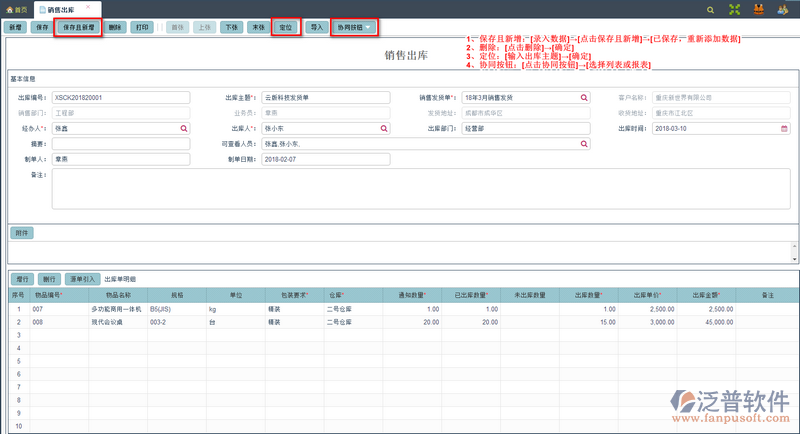This screenshot has width=800, height=434.
Task: Open lookup icon in 出库人 field
Action: tap(384, 129)
